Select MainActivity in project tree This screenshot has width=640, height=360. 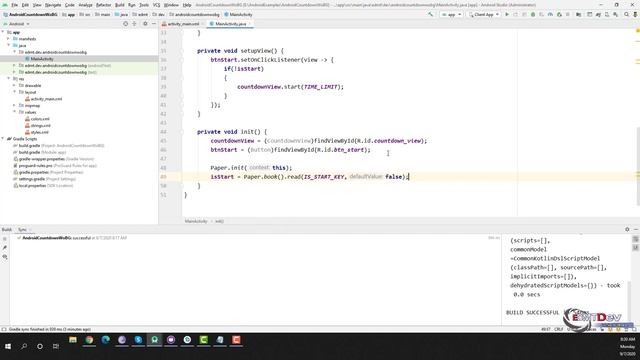click(x=42, y=59)
